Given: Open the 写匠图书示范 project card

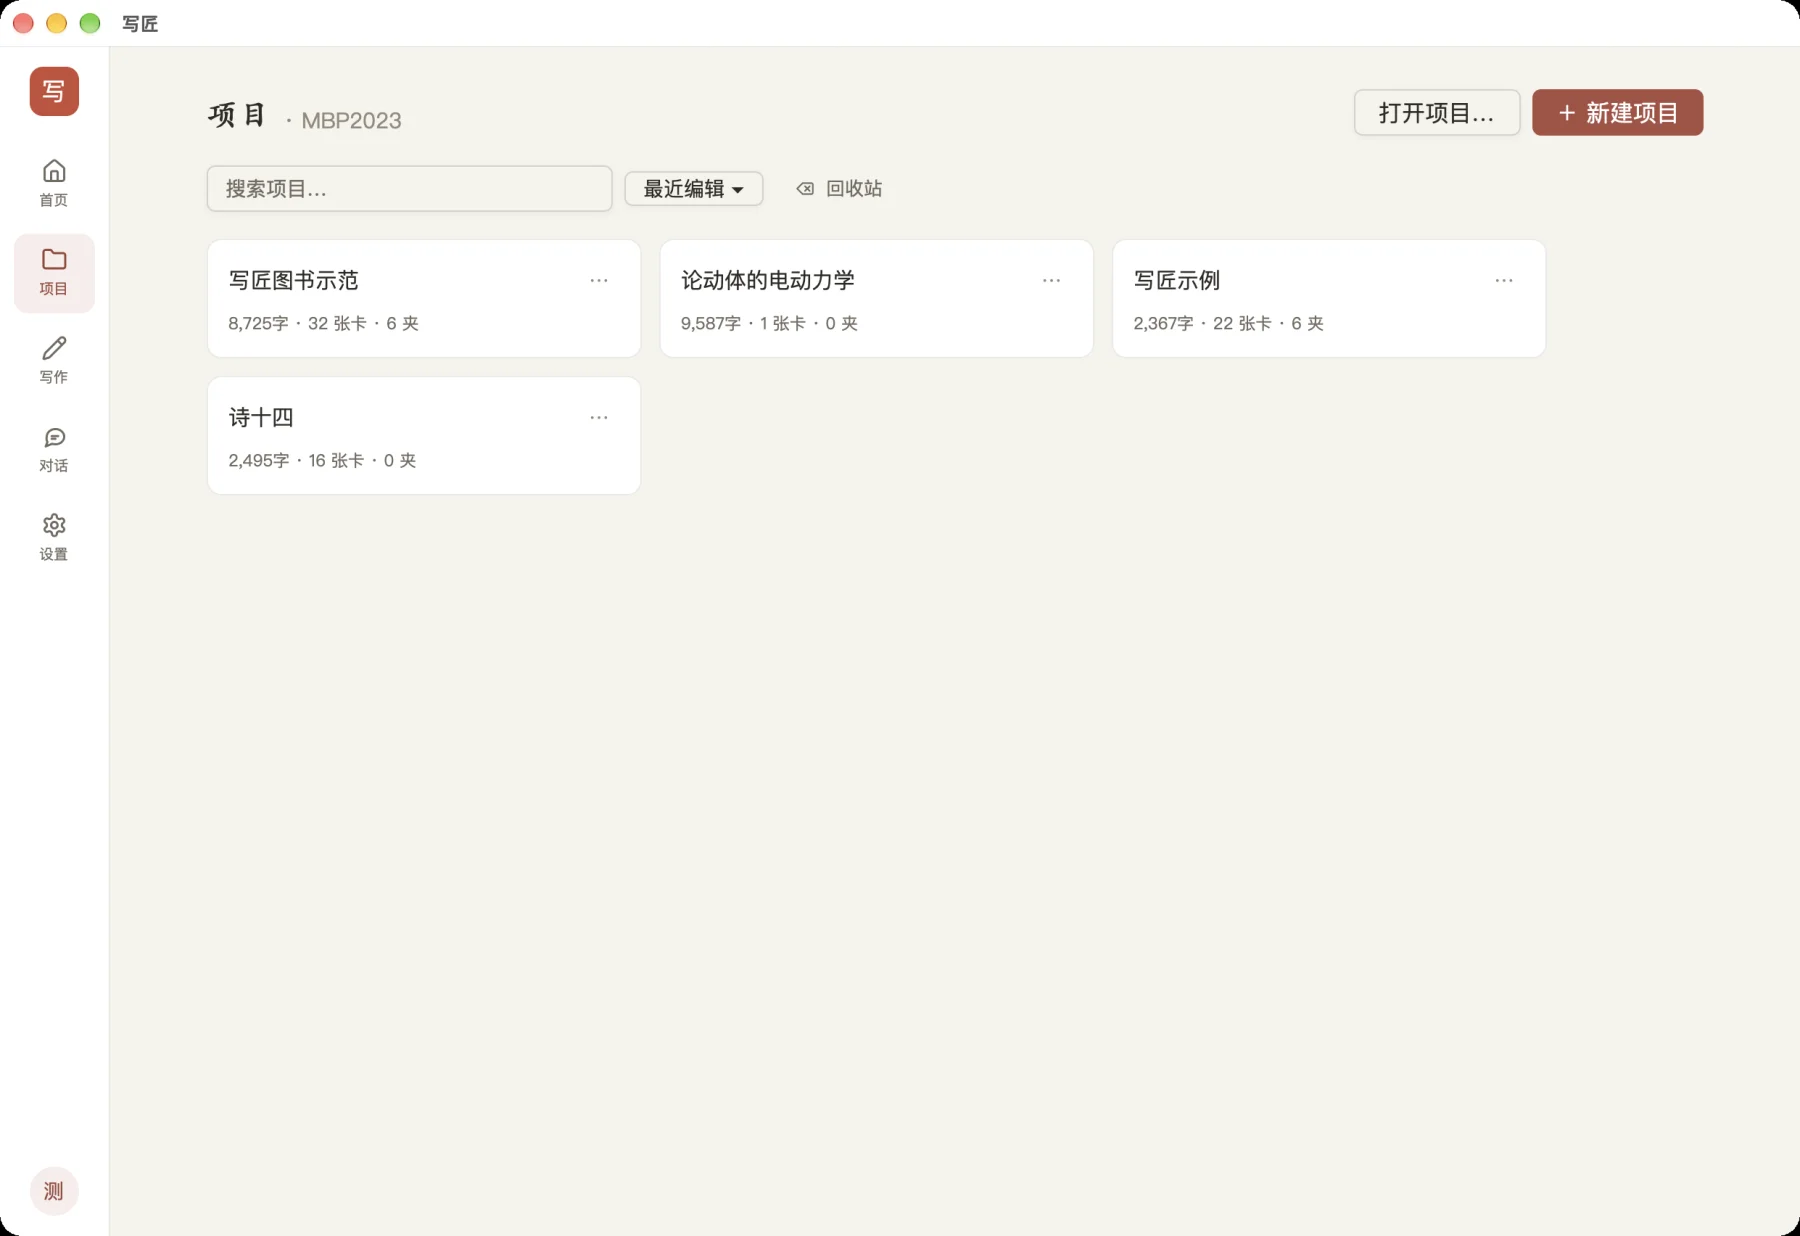Looking at the screenshot, I should click(x=424, y=298).
